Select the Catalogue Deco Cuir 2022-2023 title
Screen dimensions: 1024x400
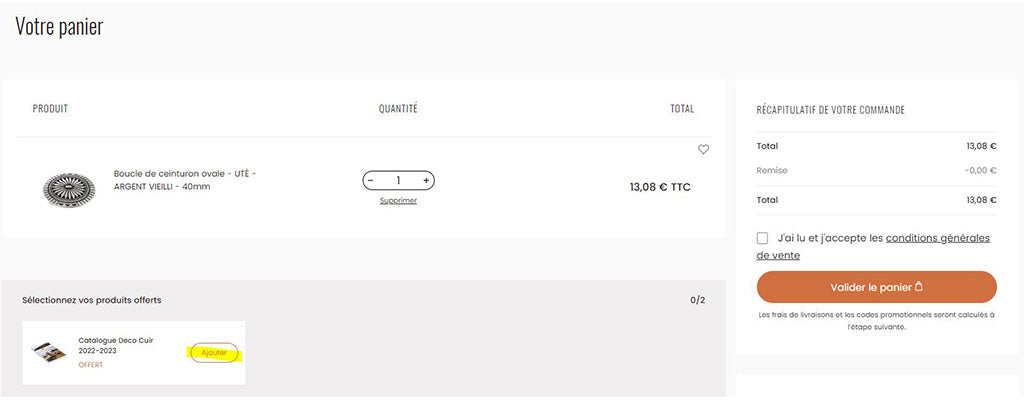pos(116,346)
